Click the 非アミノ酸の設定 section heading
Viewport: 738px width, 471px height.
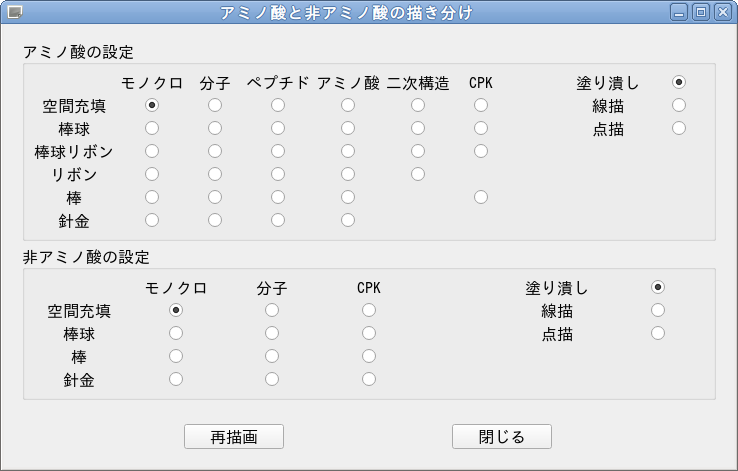coord(86,257)
